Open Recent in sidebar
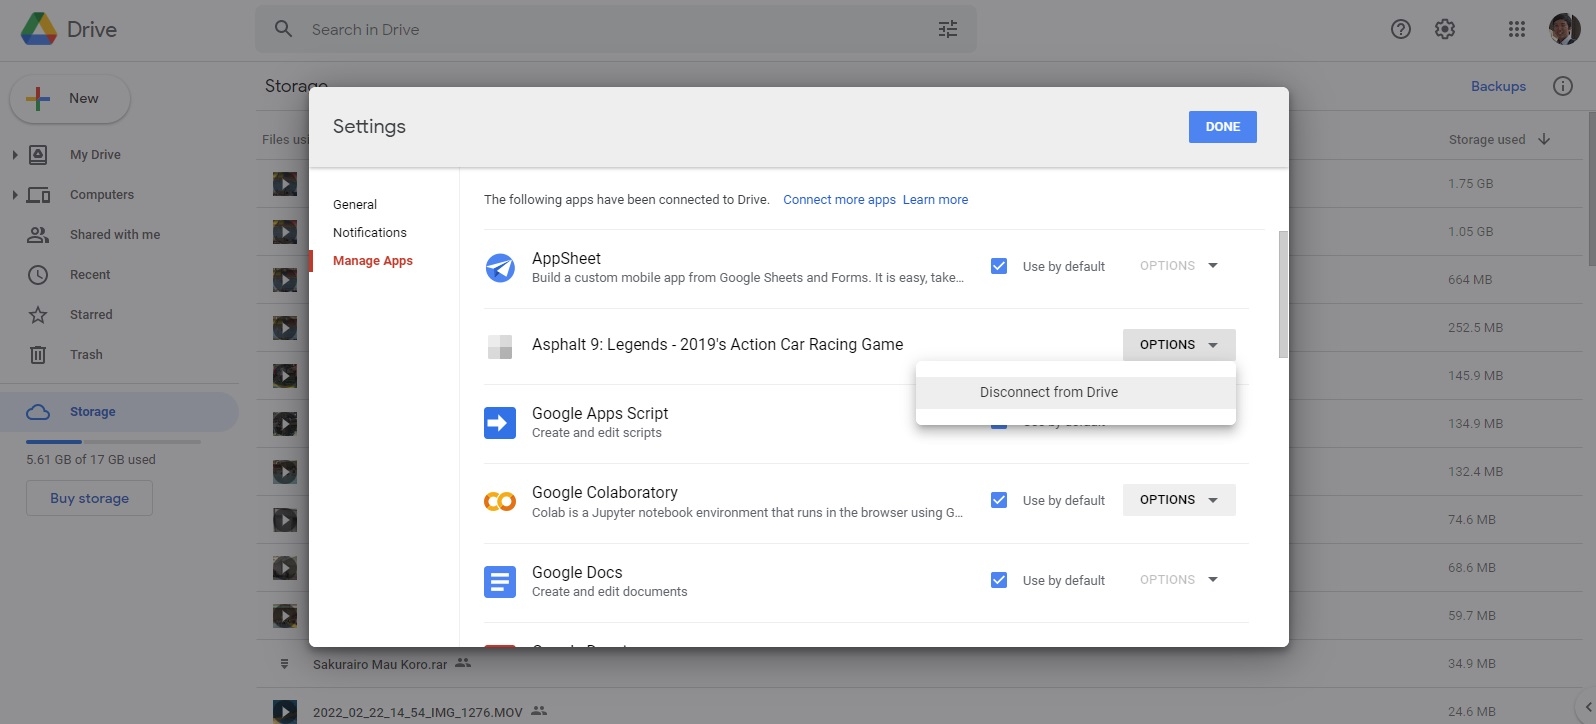 (90, 275)
